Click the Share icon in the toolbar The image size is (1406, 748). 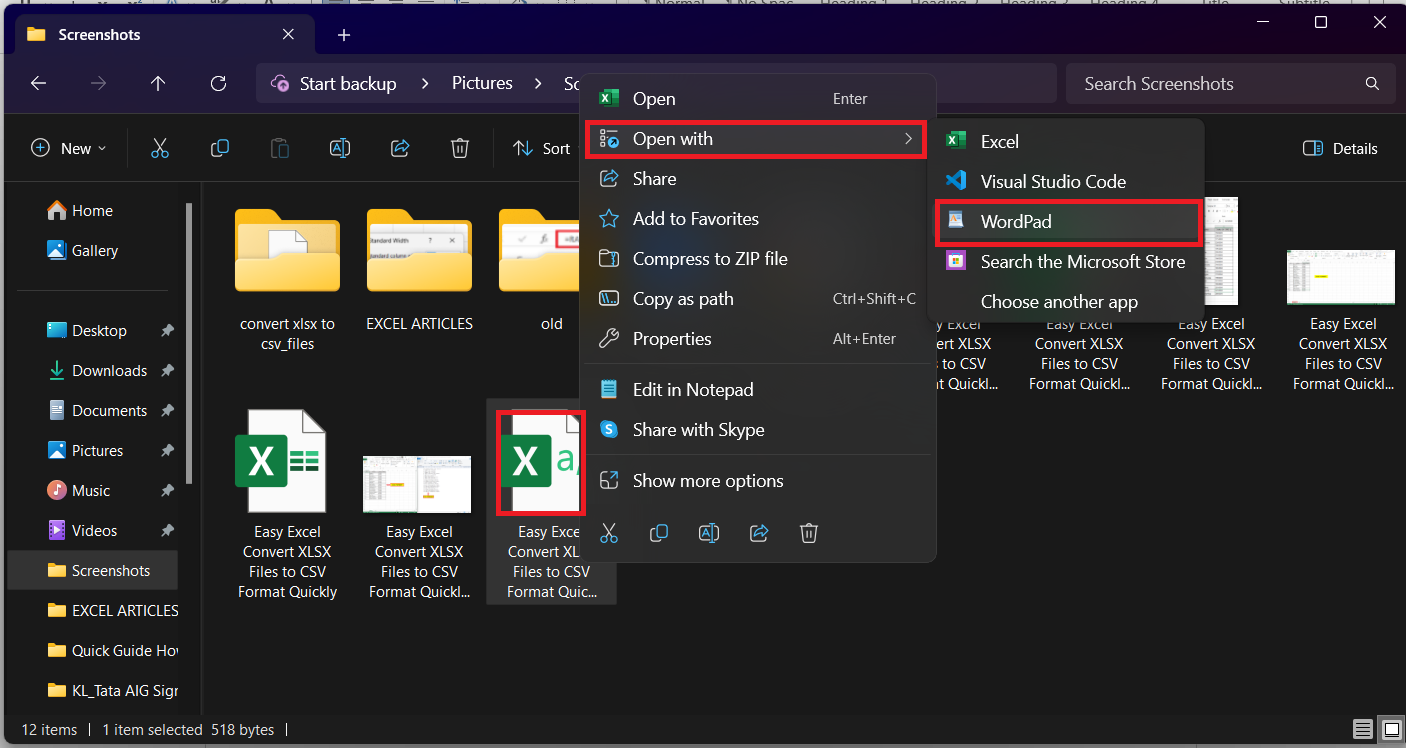coord(400,148)
